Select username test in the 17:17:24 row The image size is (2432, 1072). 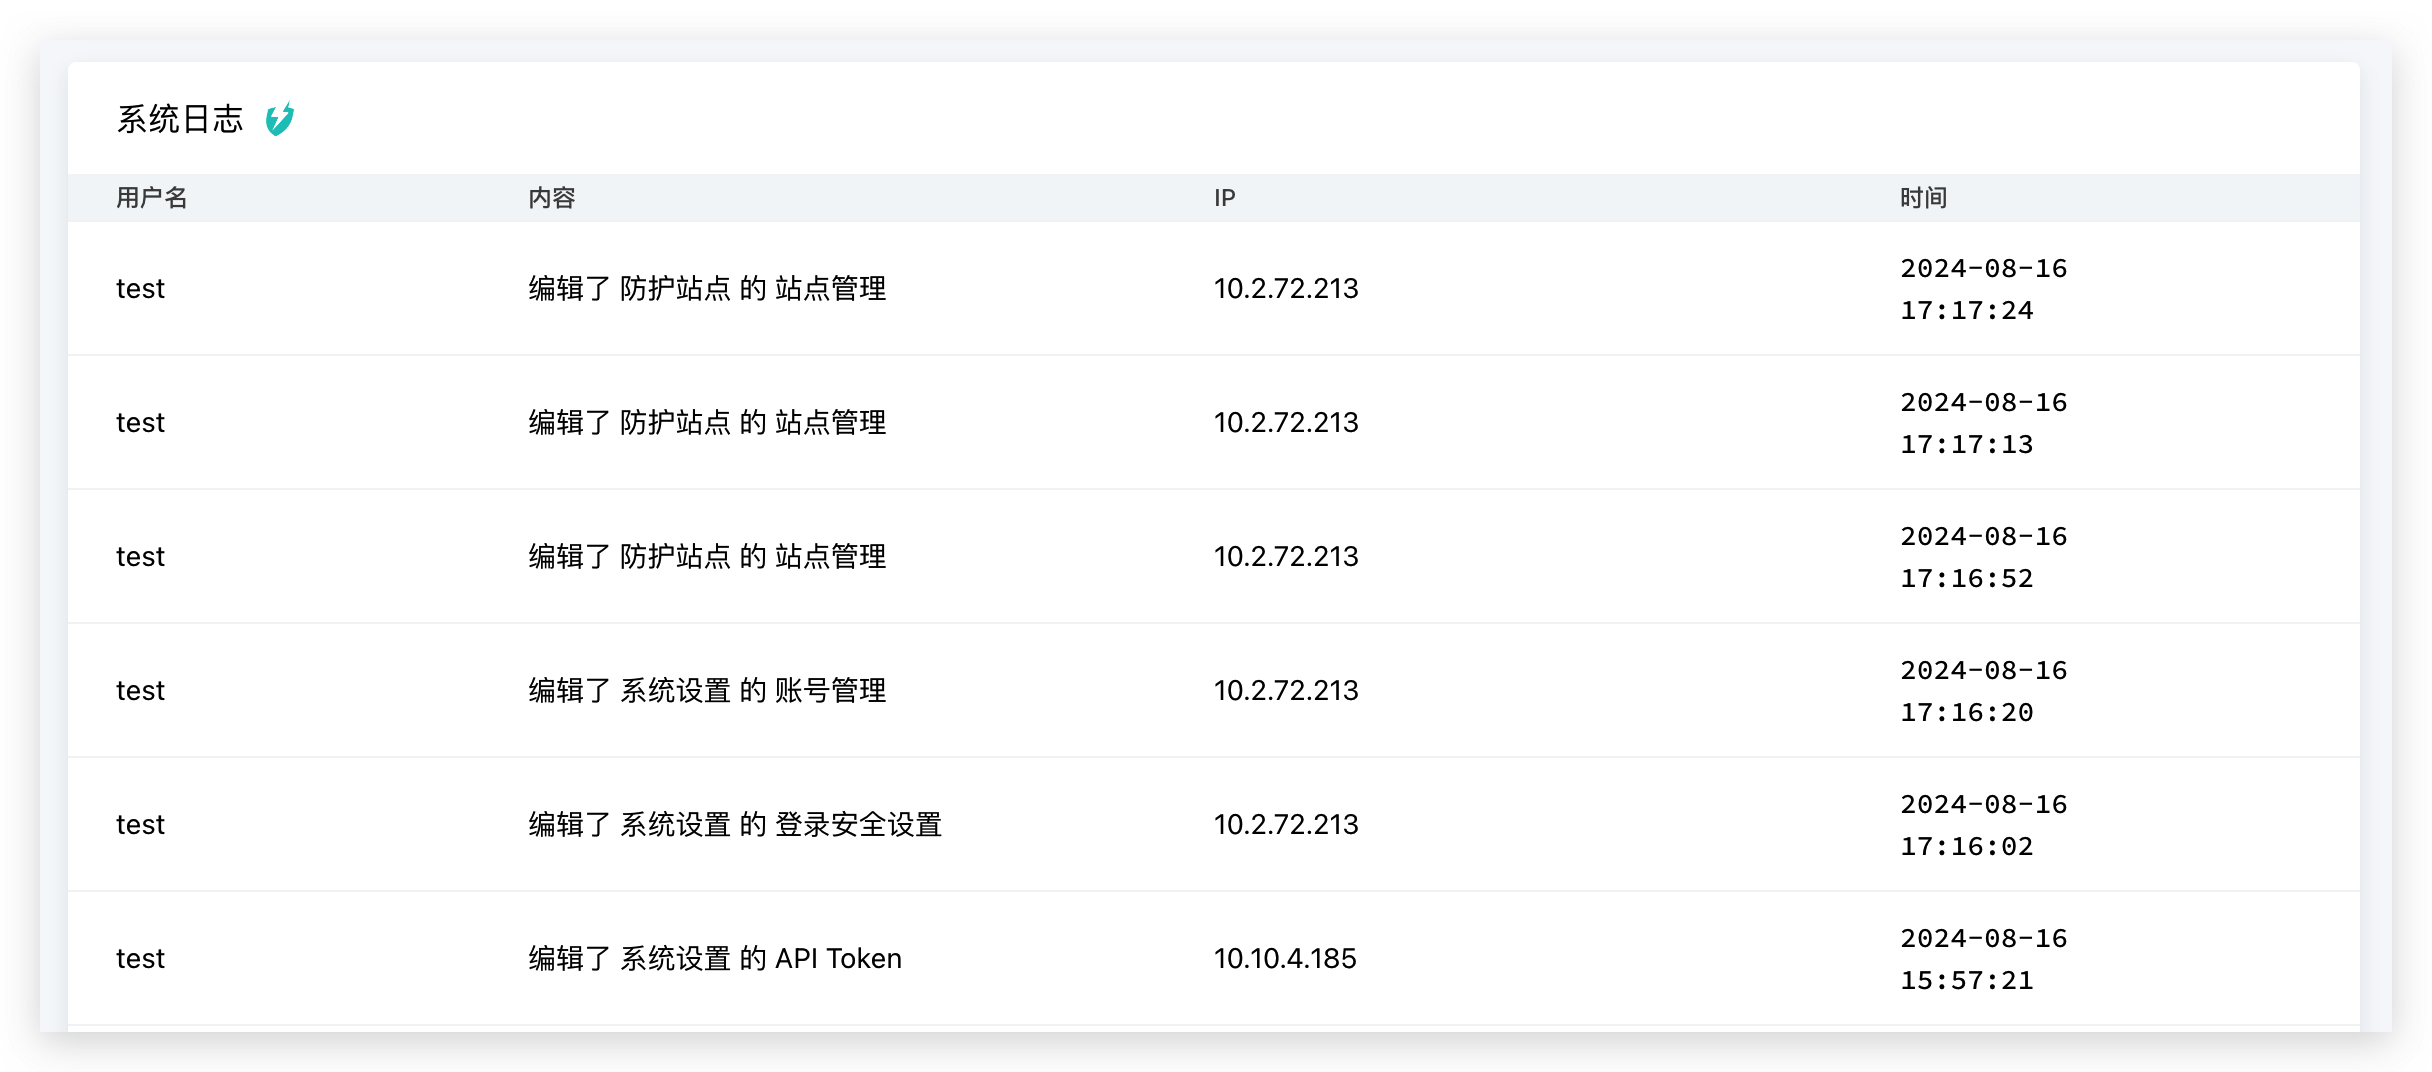point(140,289)
